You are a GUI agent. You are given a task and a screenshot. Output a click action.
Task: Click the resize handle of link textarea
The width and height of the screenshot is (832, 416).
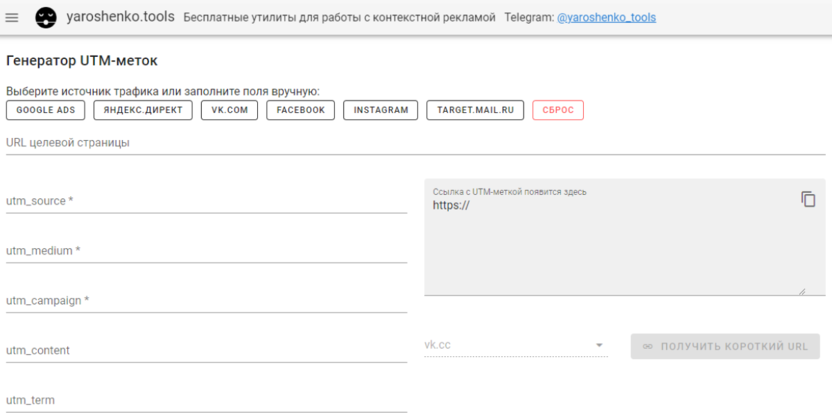coord(801,290)
